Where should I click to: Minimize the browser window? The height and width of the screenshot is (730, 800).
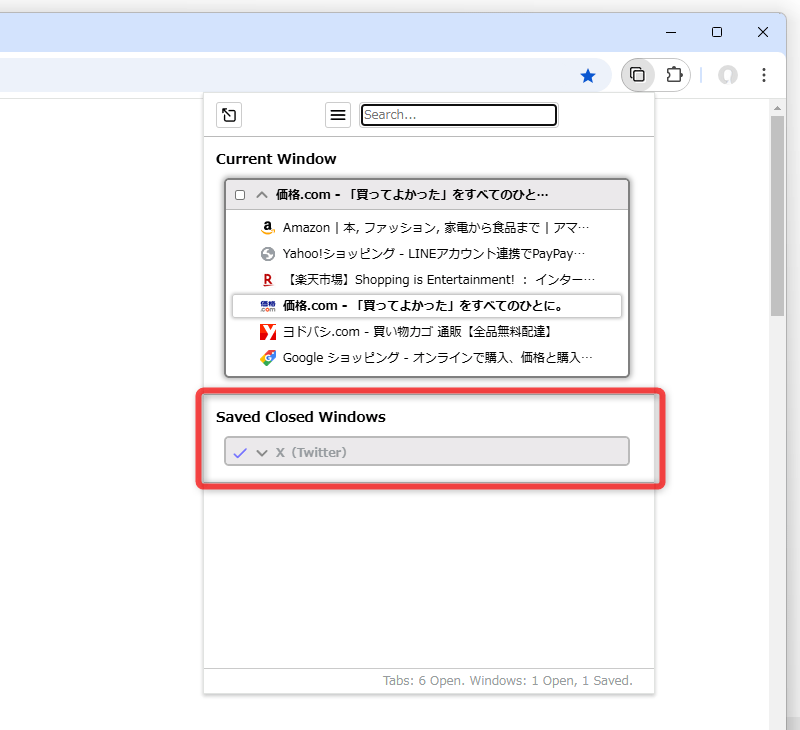[671, 32]
